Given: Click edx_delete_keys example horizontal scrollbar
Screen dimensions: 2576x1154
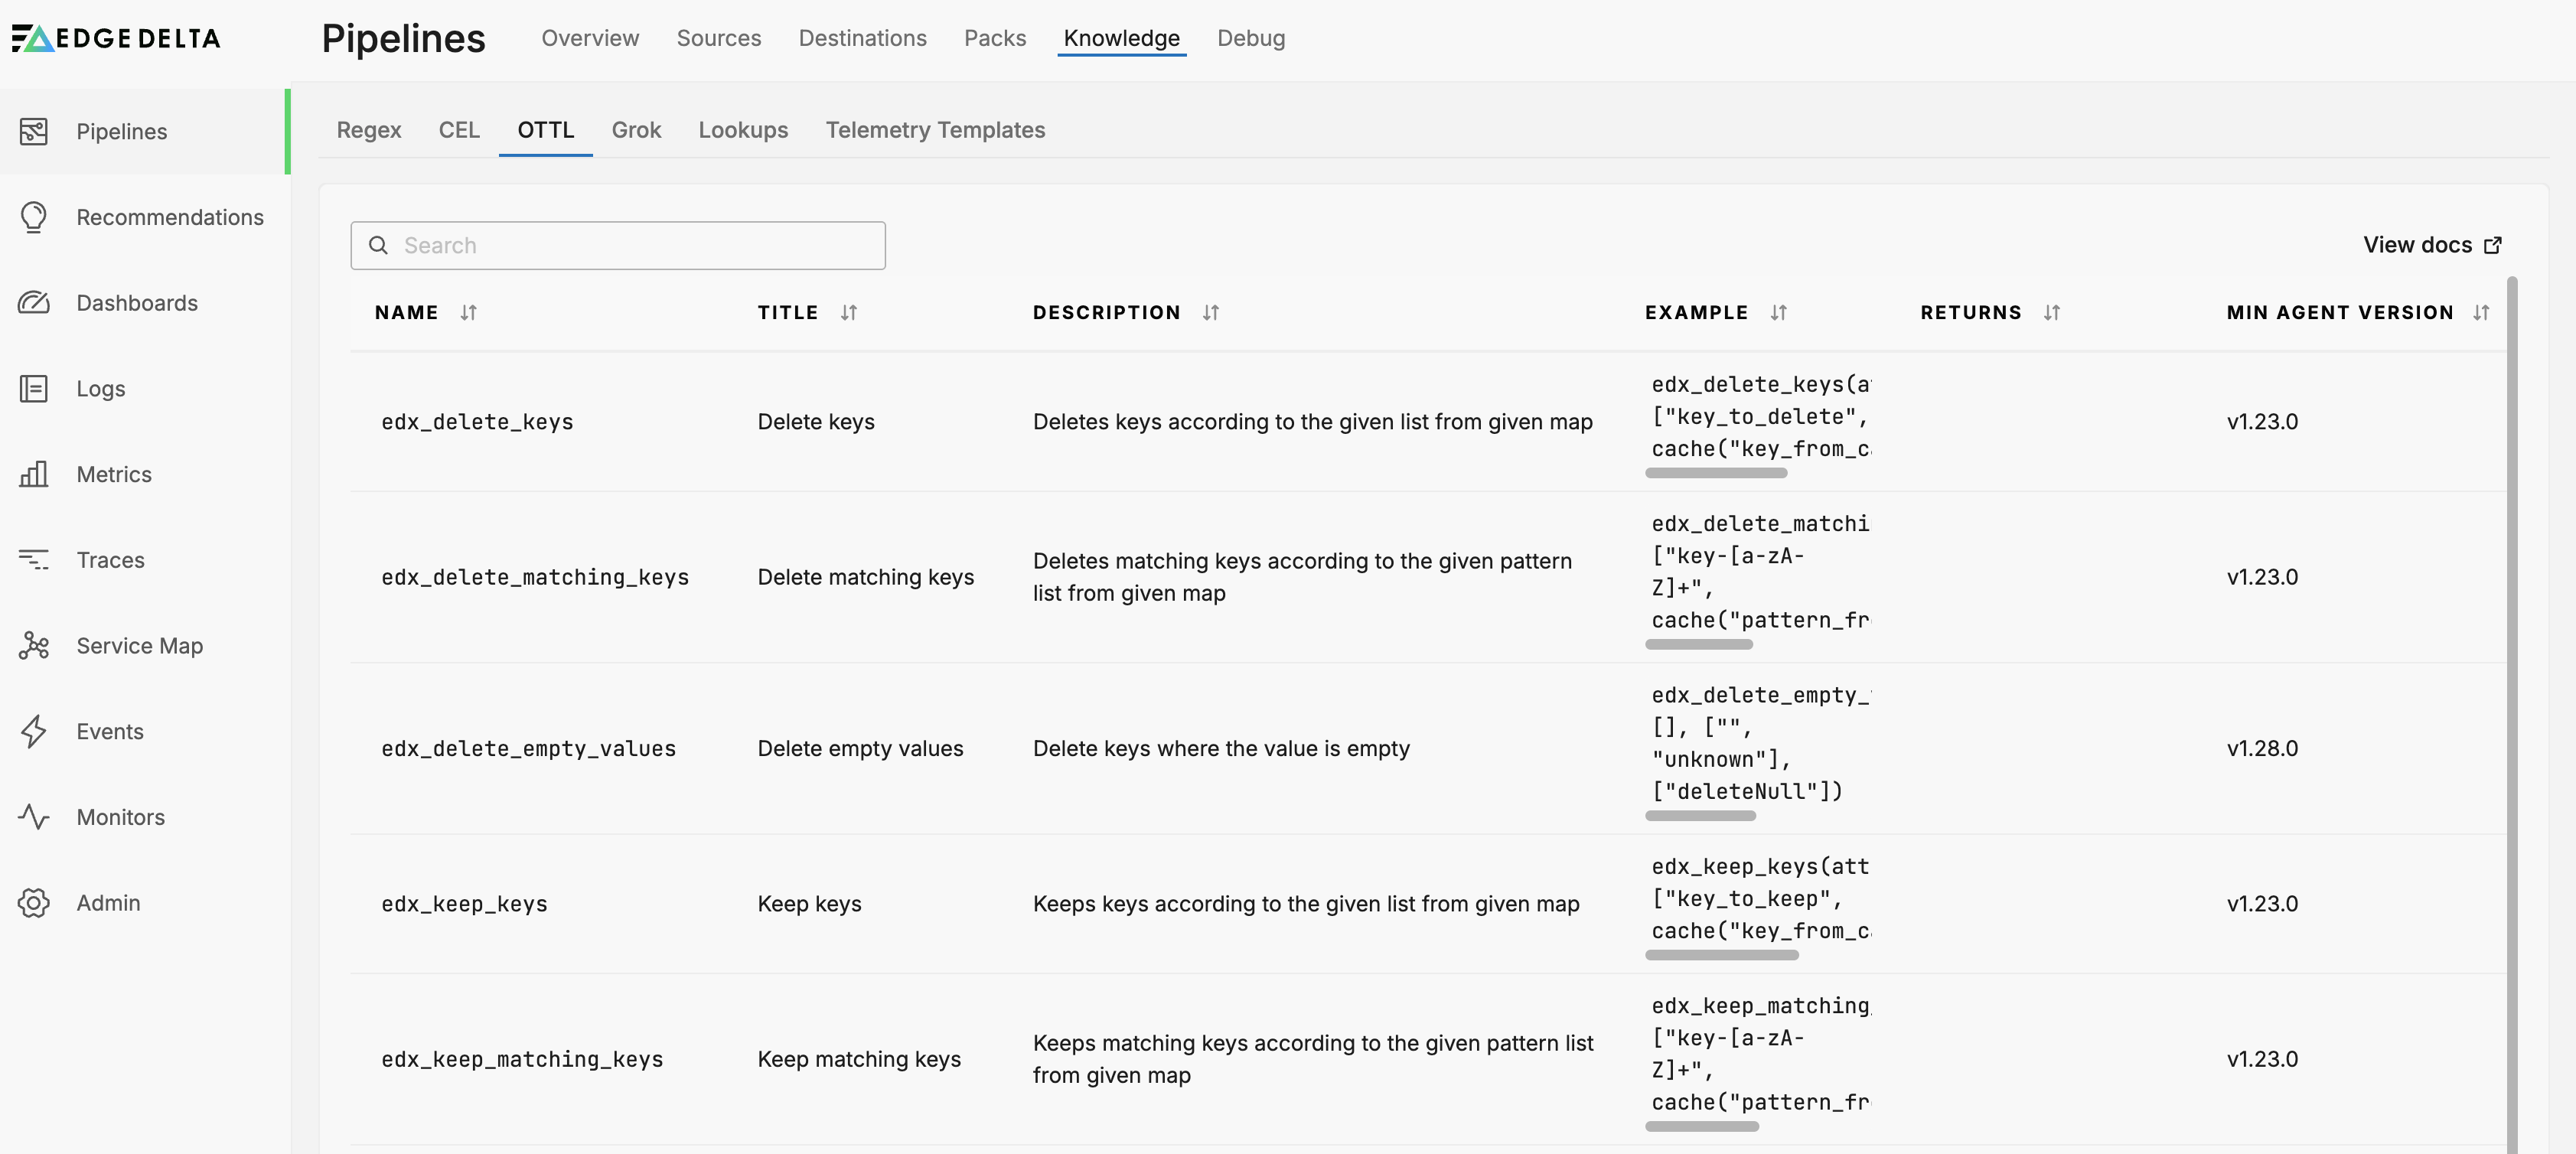Looking at the screenshot, I should (x=1716, y=473).
